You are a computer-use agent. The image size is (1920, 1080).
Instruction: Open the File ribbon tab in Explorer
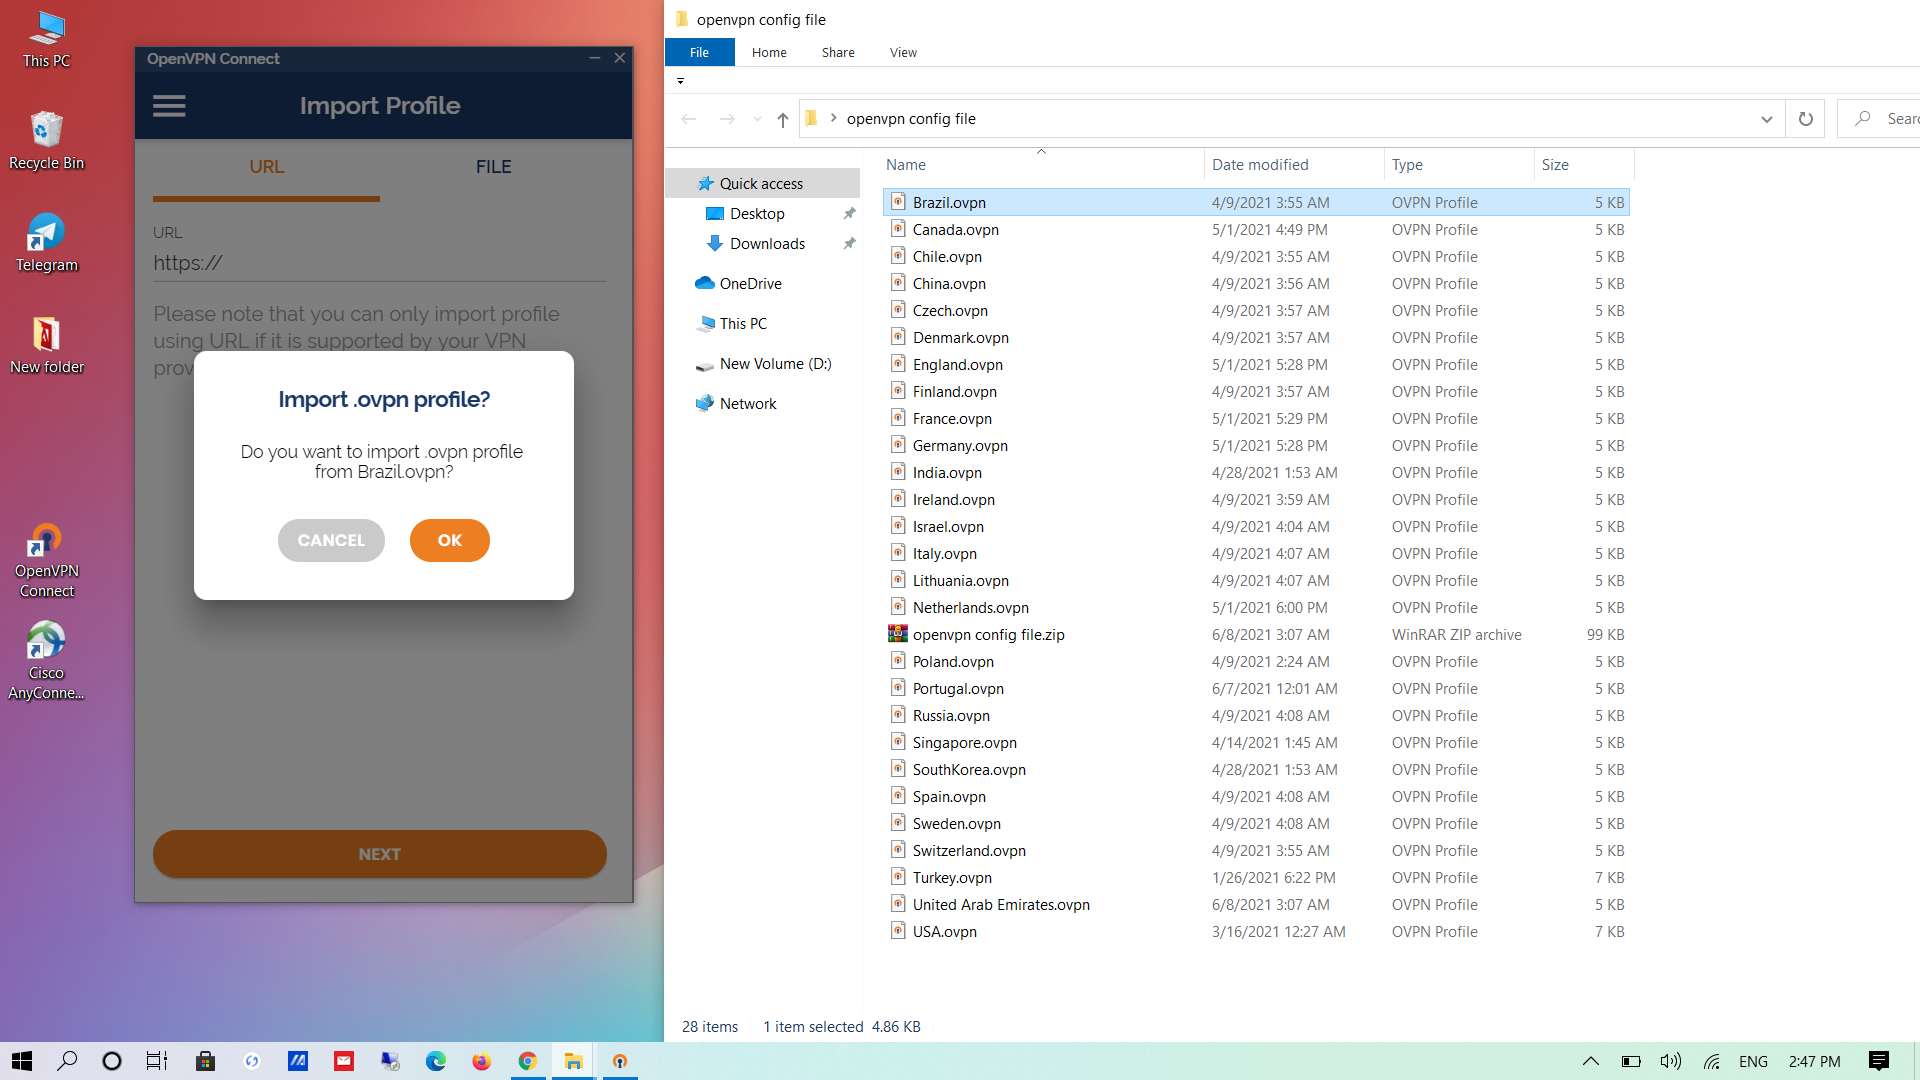click(x=699, y=52)
